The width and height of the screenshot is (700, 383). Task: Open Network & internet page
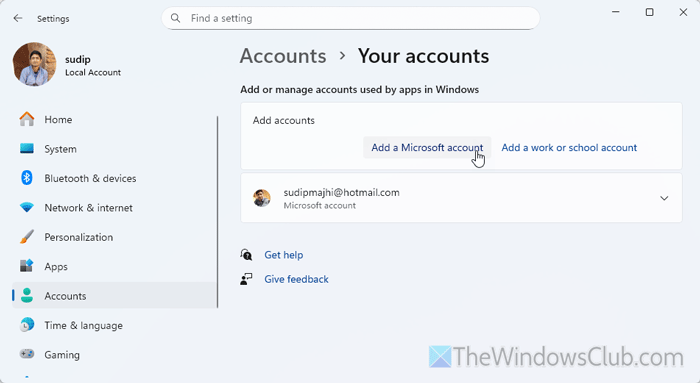115,208
